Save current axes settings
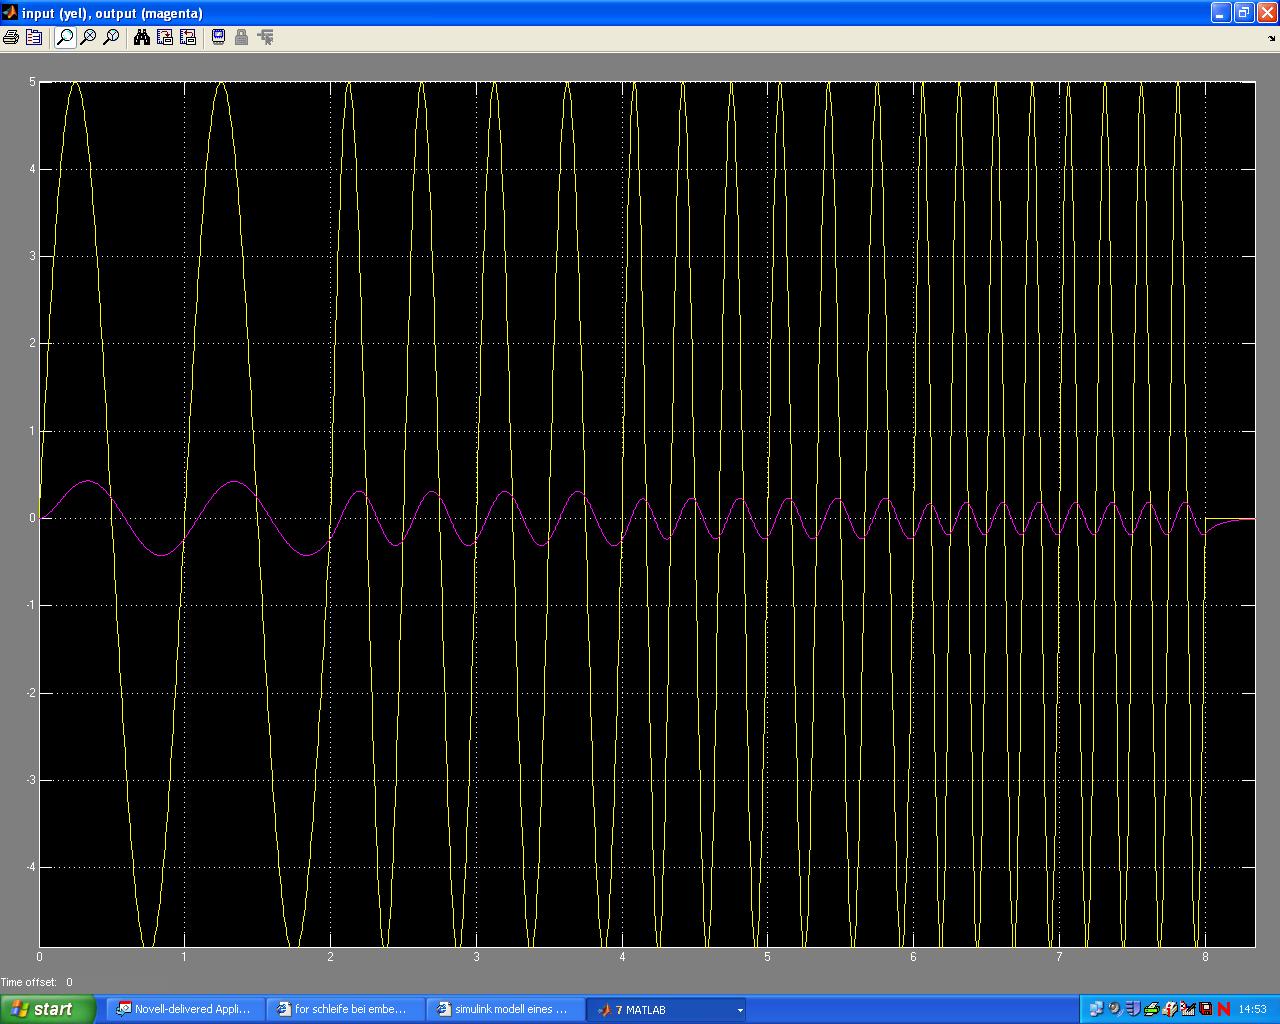The width and height of the screenshot is (1280, 1024). tap(165, 37)
